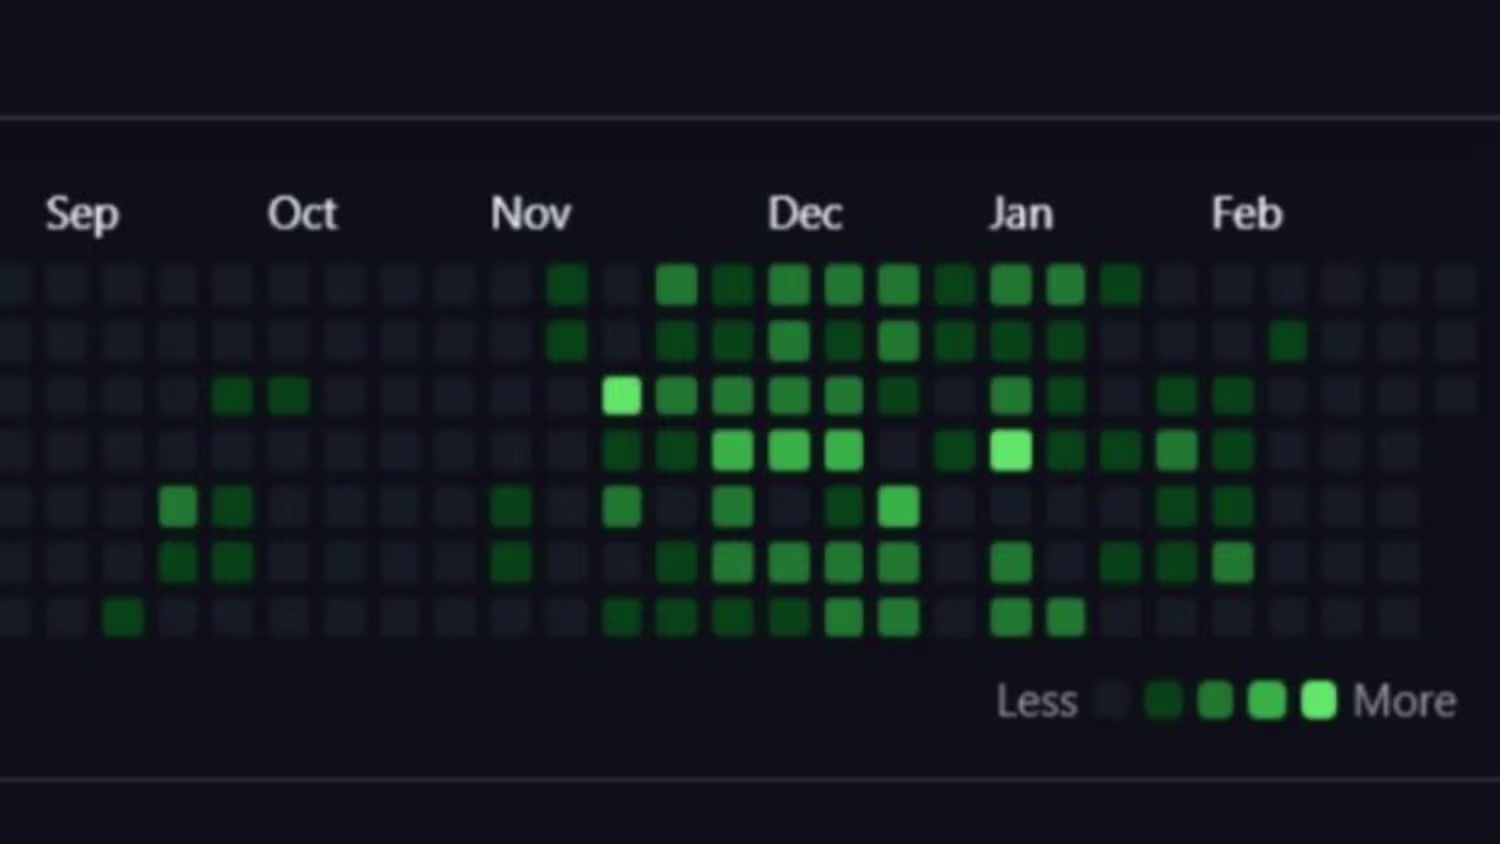Click the Oct month label

(x=302, y=214)
